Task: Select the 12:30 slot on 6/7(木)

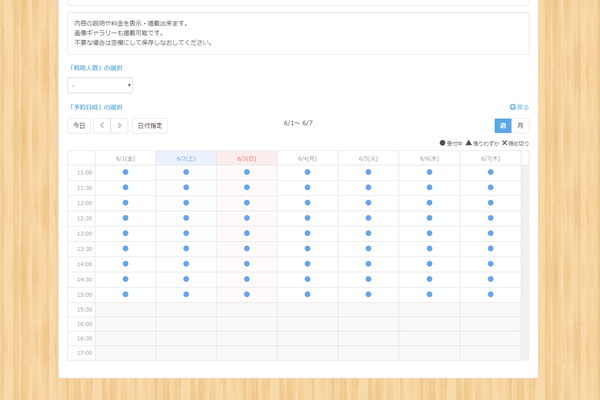Action: coord(491,218)
